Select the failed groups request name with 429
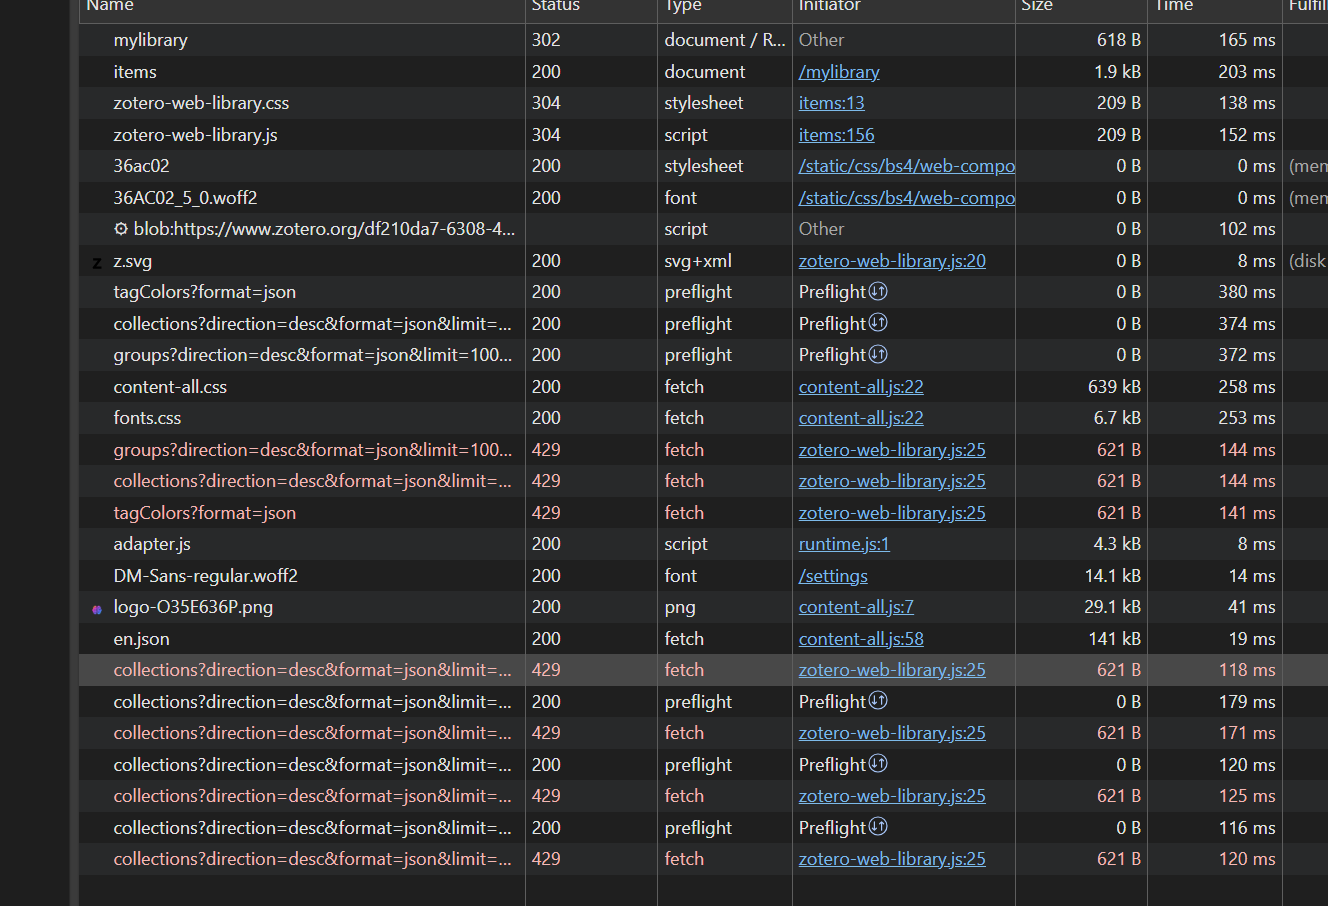Image resolution: width=1328 pixels, height=906 pixels. point(313,450)
